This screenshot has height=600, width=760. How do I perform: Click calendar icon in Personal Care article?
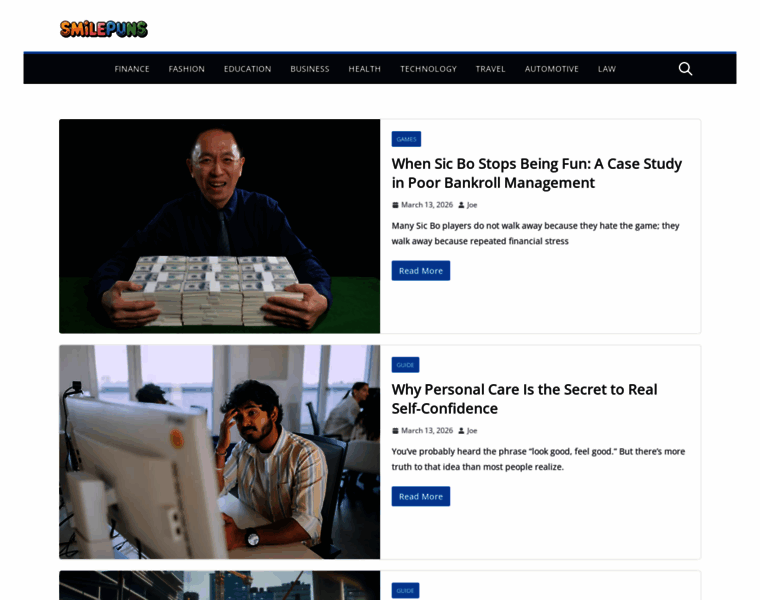click(395, 431)
